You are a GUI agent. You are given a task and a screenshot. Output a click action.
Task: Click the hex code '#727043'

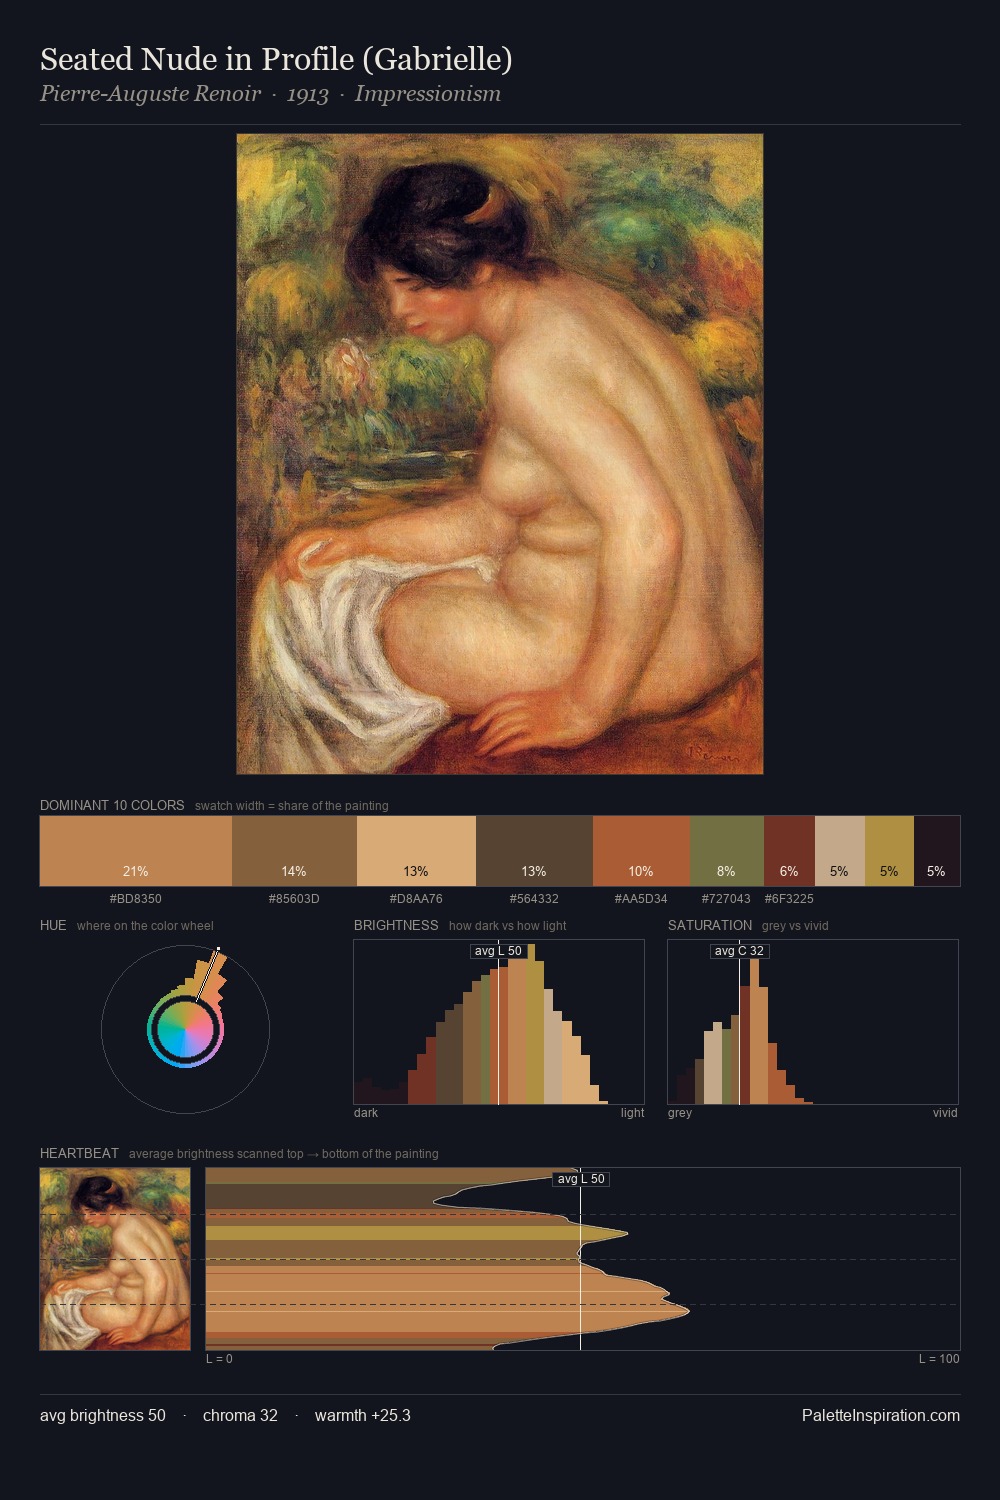[x=726, y=899]
